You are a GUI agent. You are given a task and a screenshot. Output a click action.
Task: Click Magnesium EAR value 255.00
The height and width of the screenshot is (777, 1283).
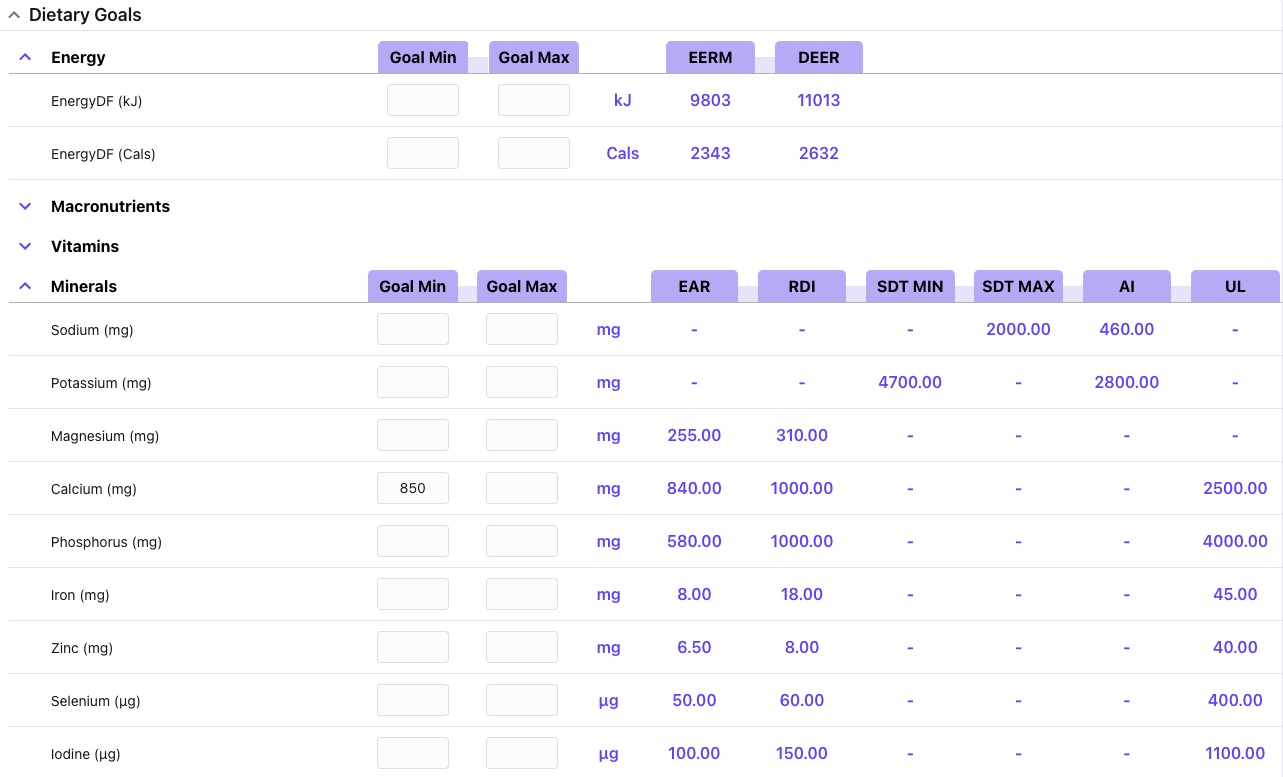tap(694, 435)
